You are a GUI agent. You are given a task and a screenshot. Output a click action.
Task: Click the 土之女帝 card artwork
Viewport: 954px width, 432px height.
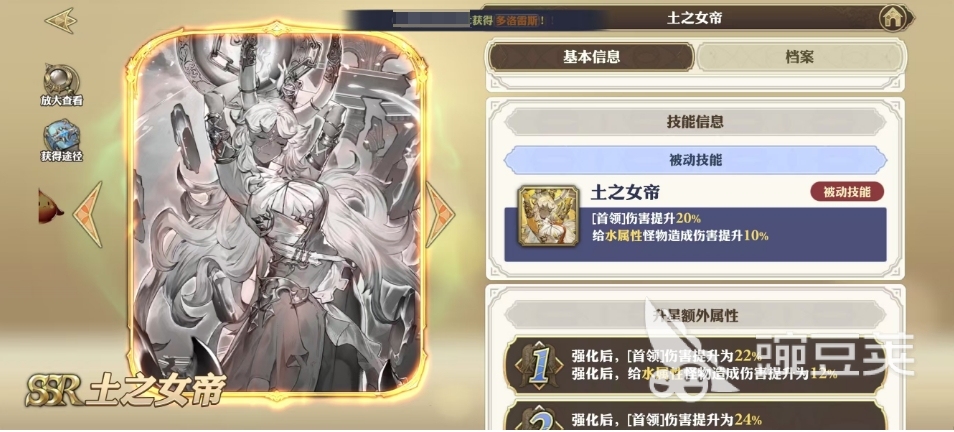pos(277,212)
